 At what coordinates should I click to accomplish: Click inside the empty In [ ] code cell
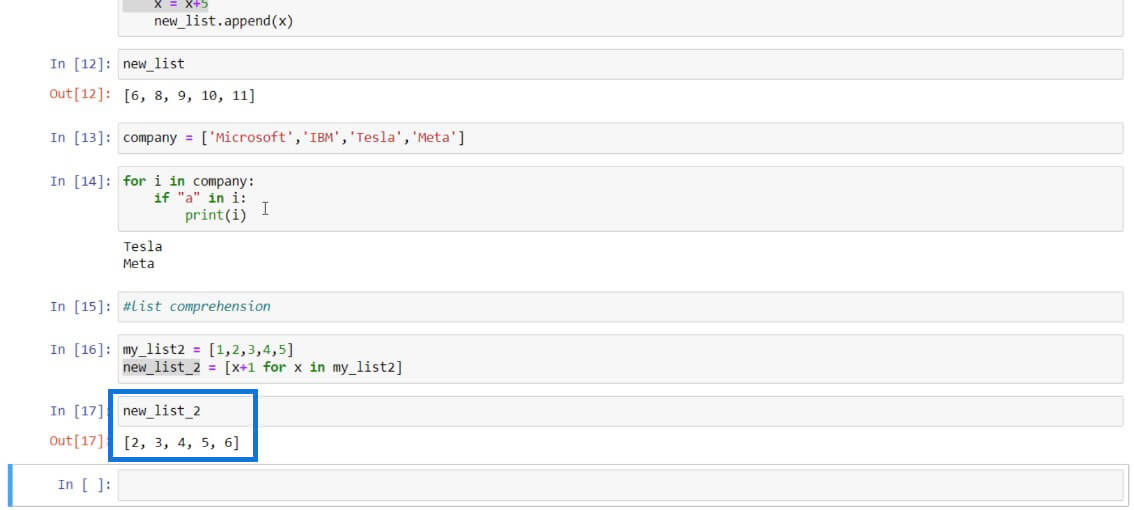click(x=620, y=485)
